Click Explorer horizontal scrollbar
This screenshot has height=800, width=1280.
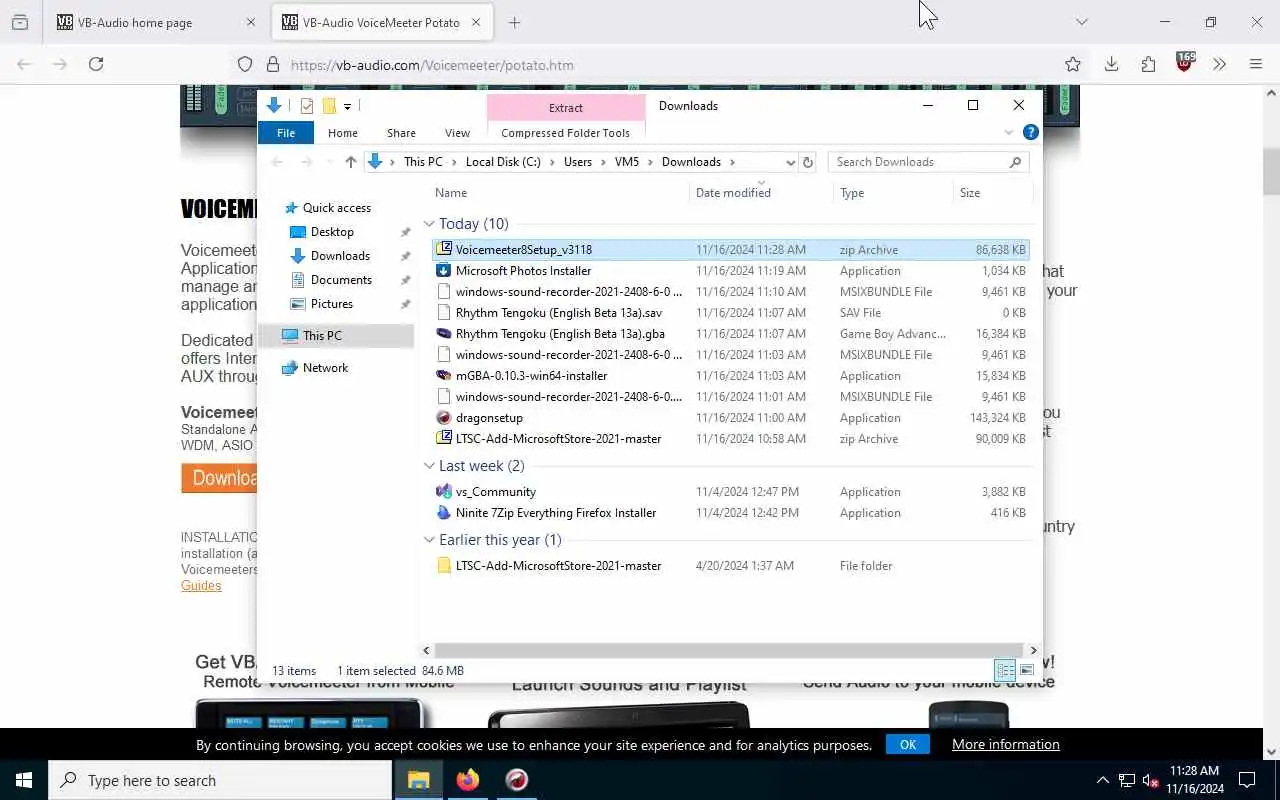coord(728,650)
